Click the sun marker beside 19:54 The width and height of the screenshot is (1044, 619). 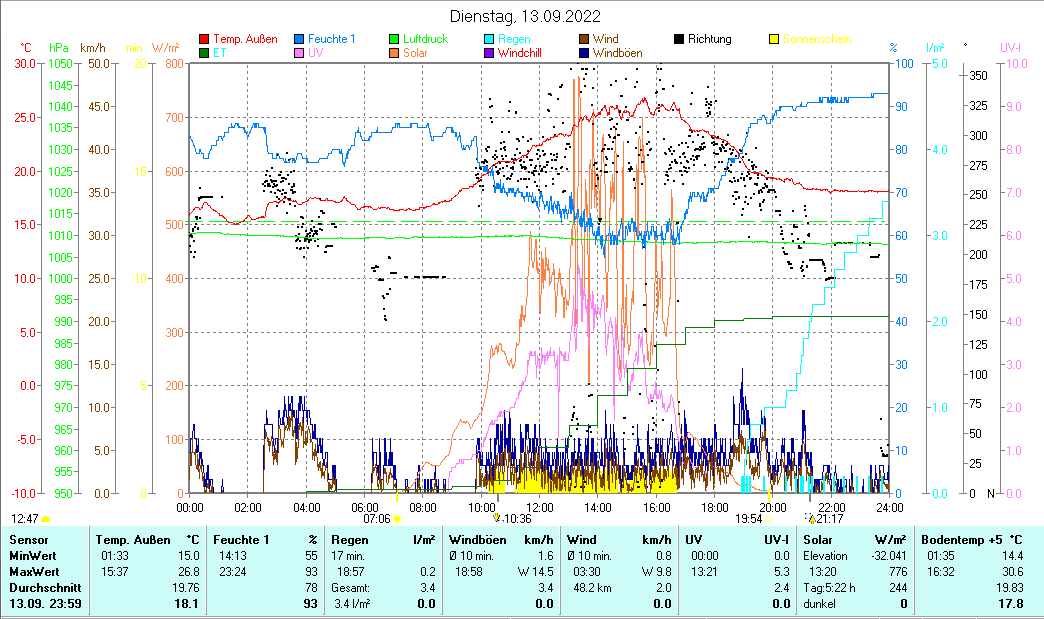768,519
